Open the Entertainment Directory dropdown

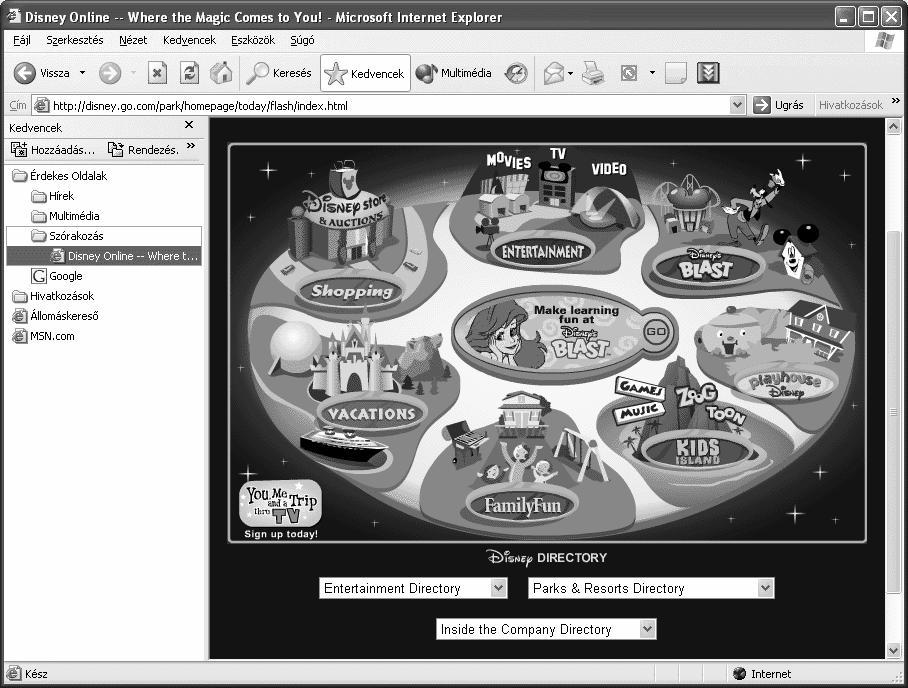click(x=413, y=588)
